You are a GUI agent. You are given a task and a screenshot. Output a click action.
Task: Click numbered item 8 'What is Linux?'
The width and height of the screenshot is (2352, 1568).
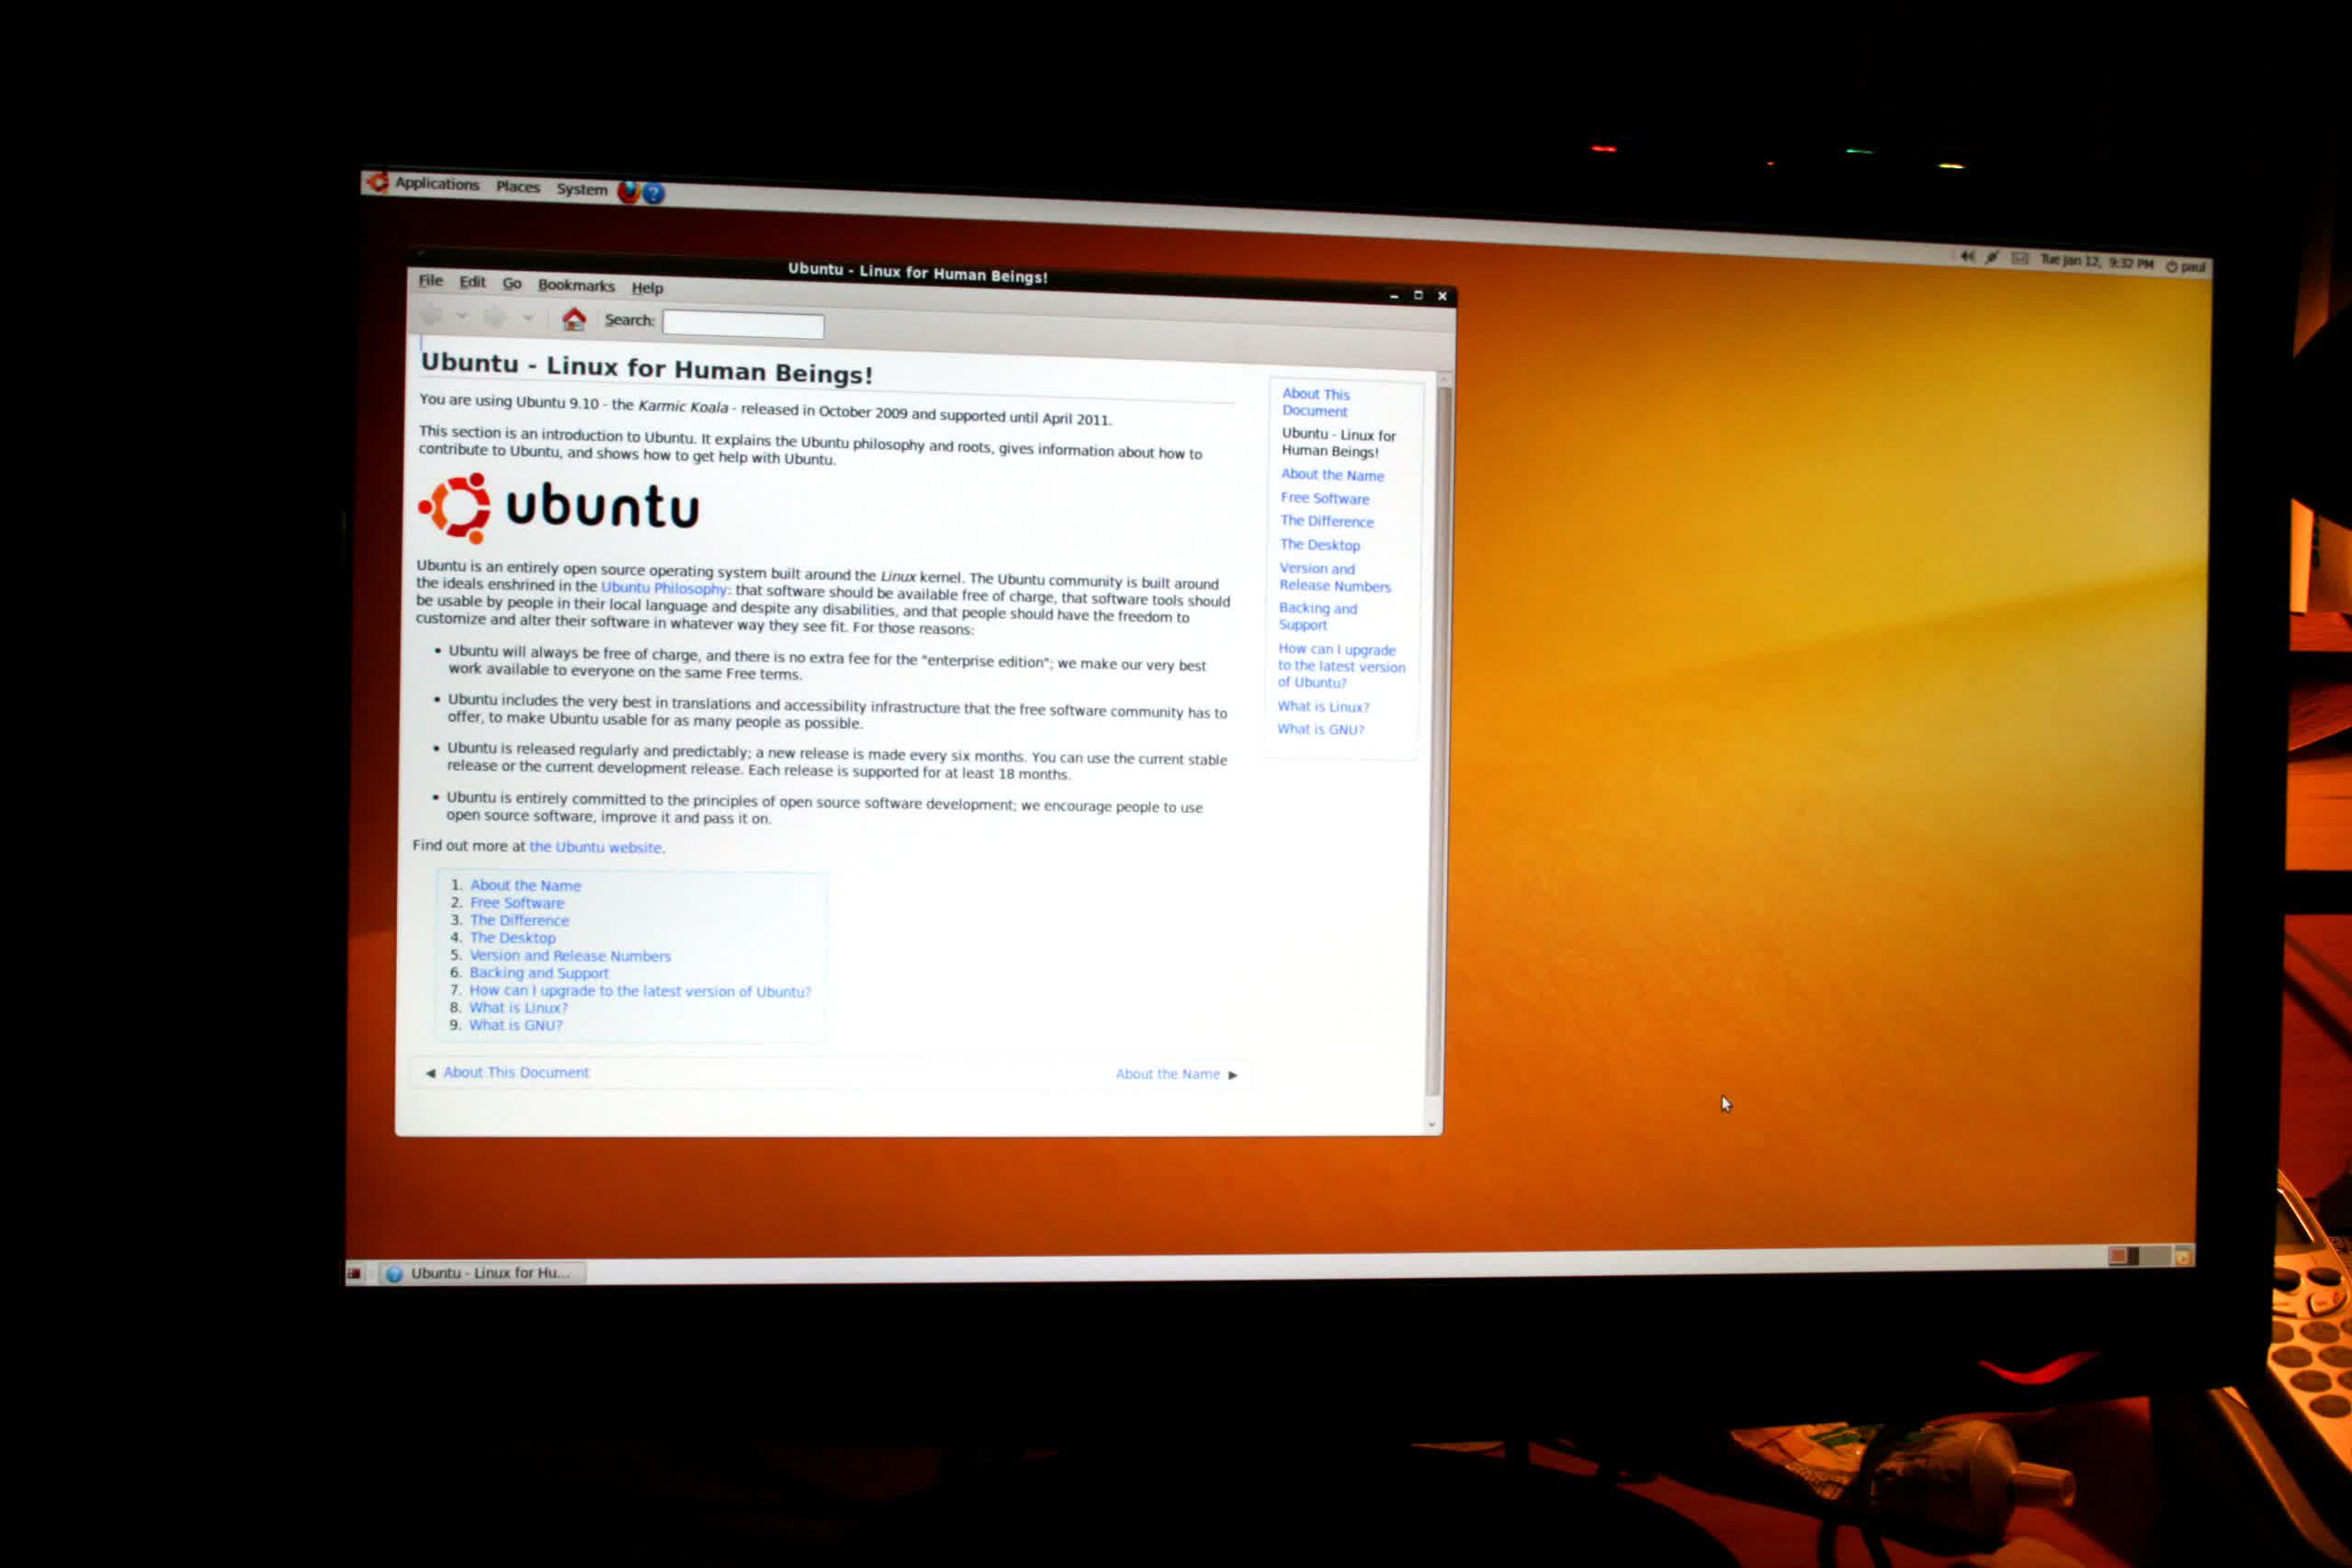pyautogui.click(x=518, y=1008)
